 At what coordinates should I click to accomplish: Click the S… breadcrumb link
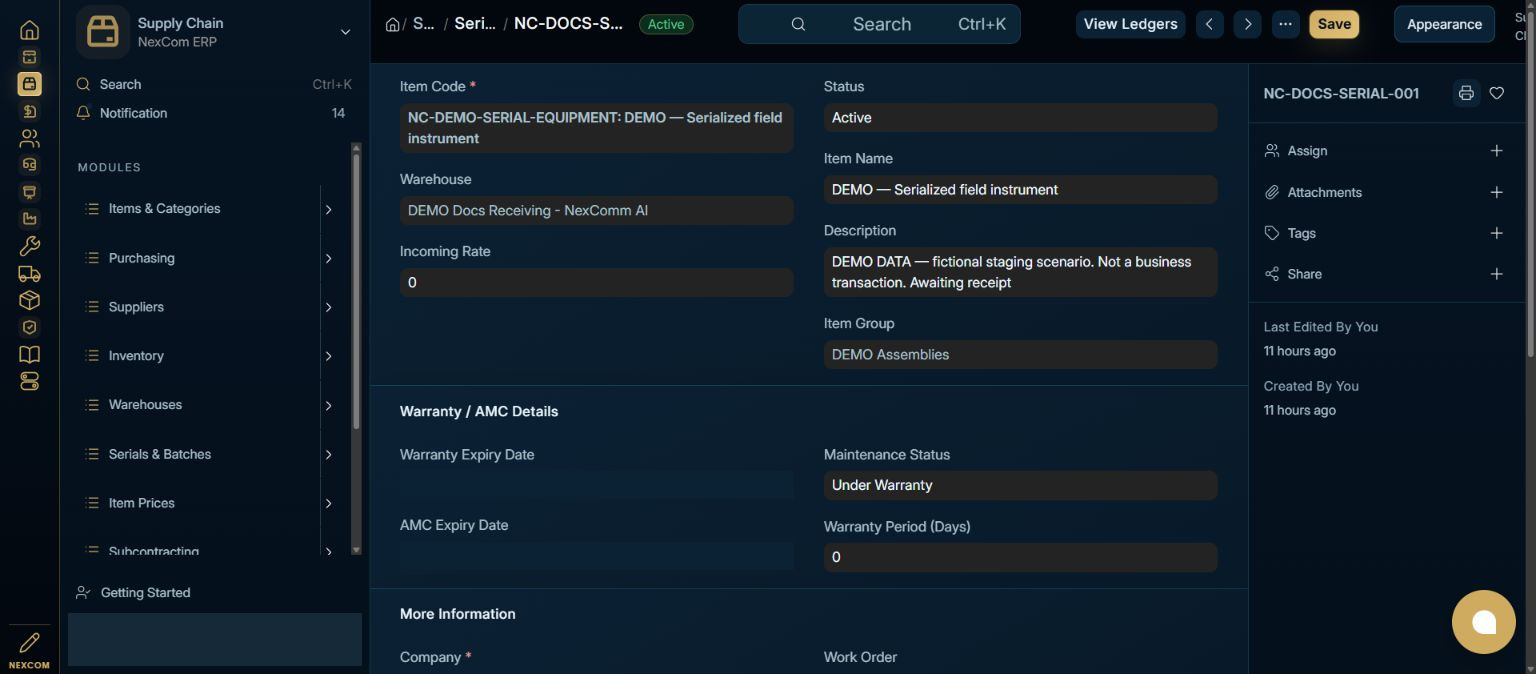coord(423,24)
